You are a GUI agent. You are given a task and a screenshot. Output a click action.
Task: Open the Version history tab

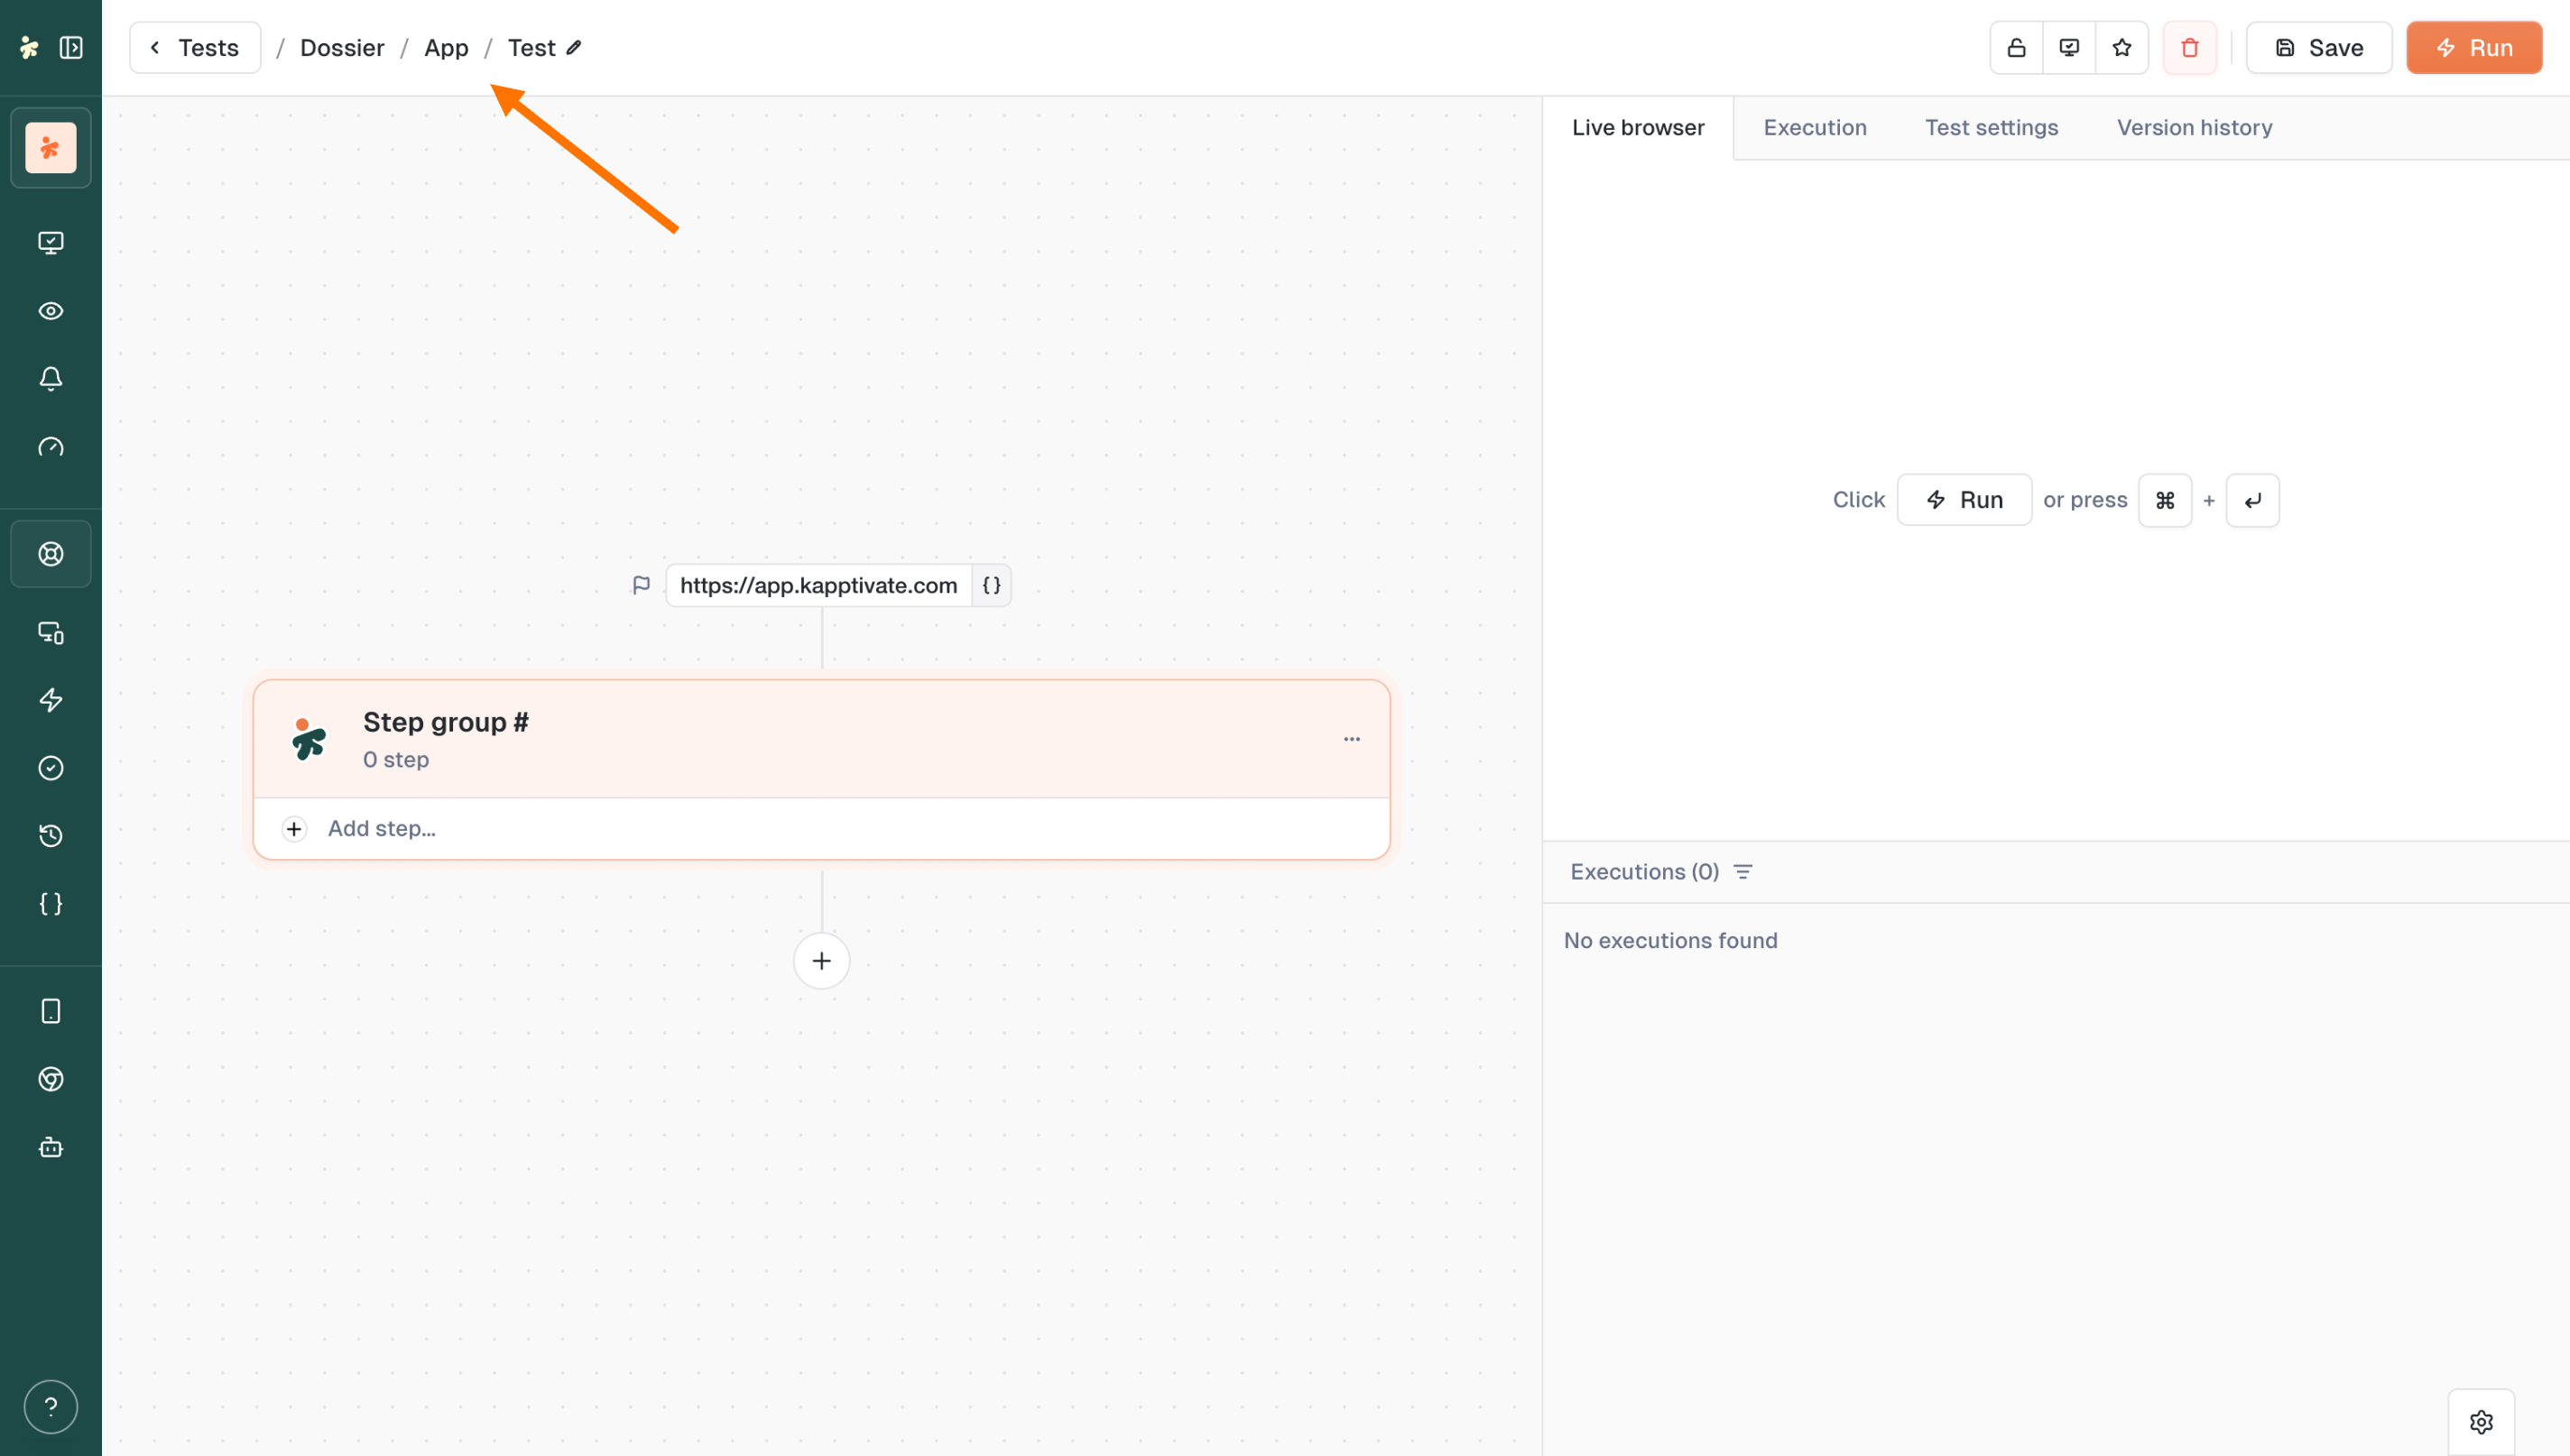2194,128
